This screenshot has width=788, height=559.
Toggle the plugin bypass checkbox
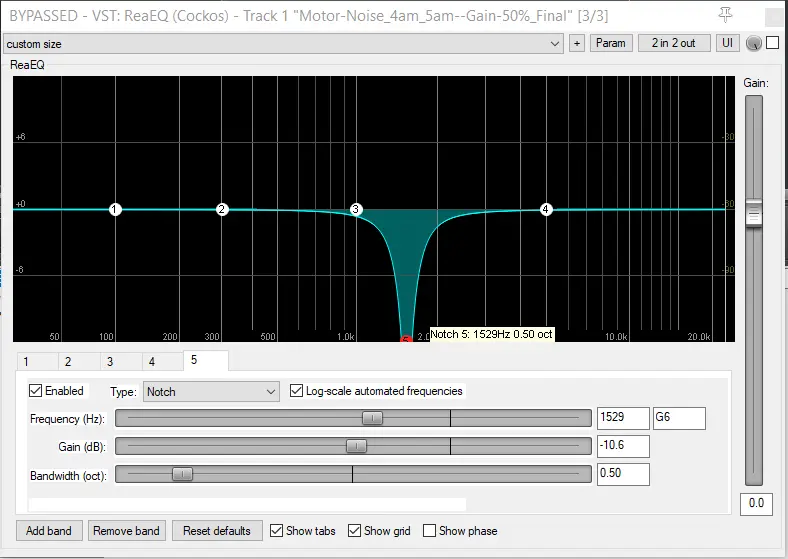click(772, 43)
